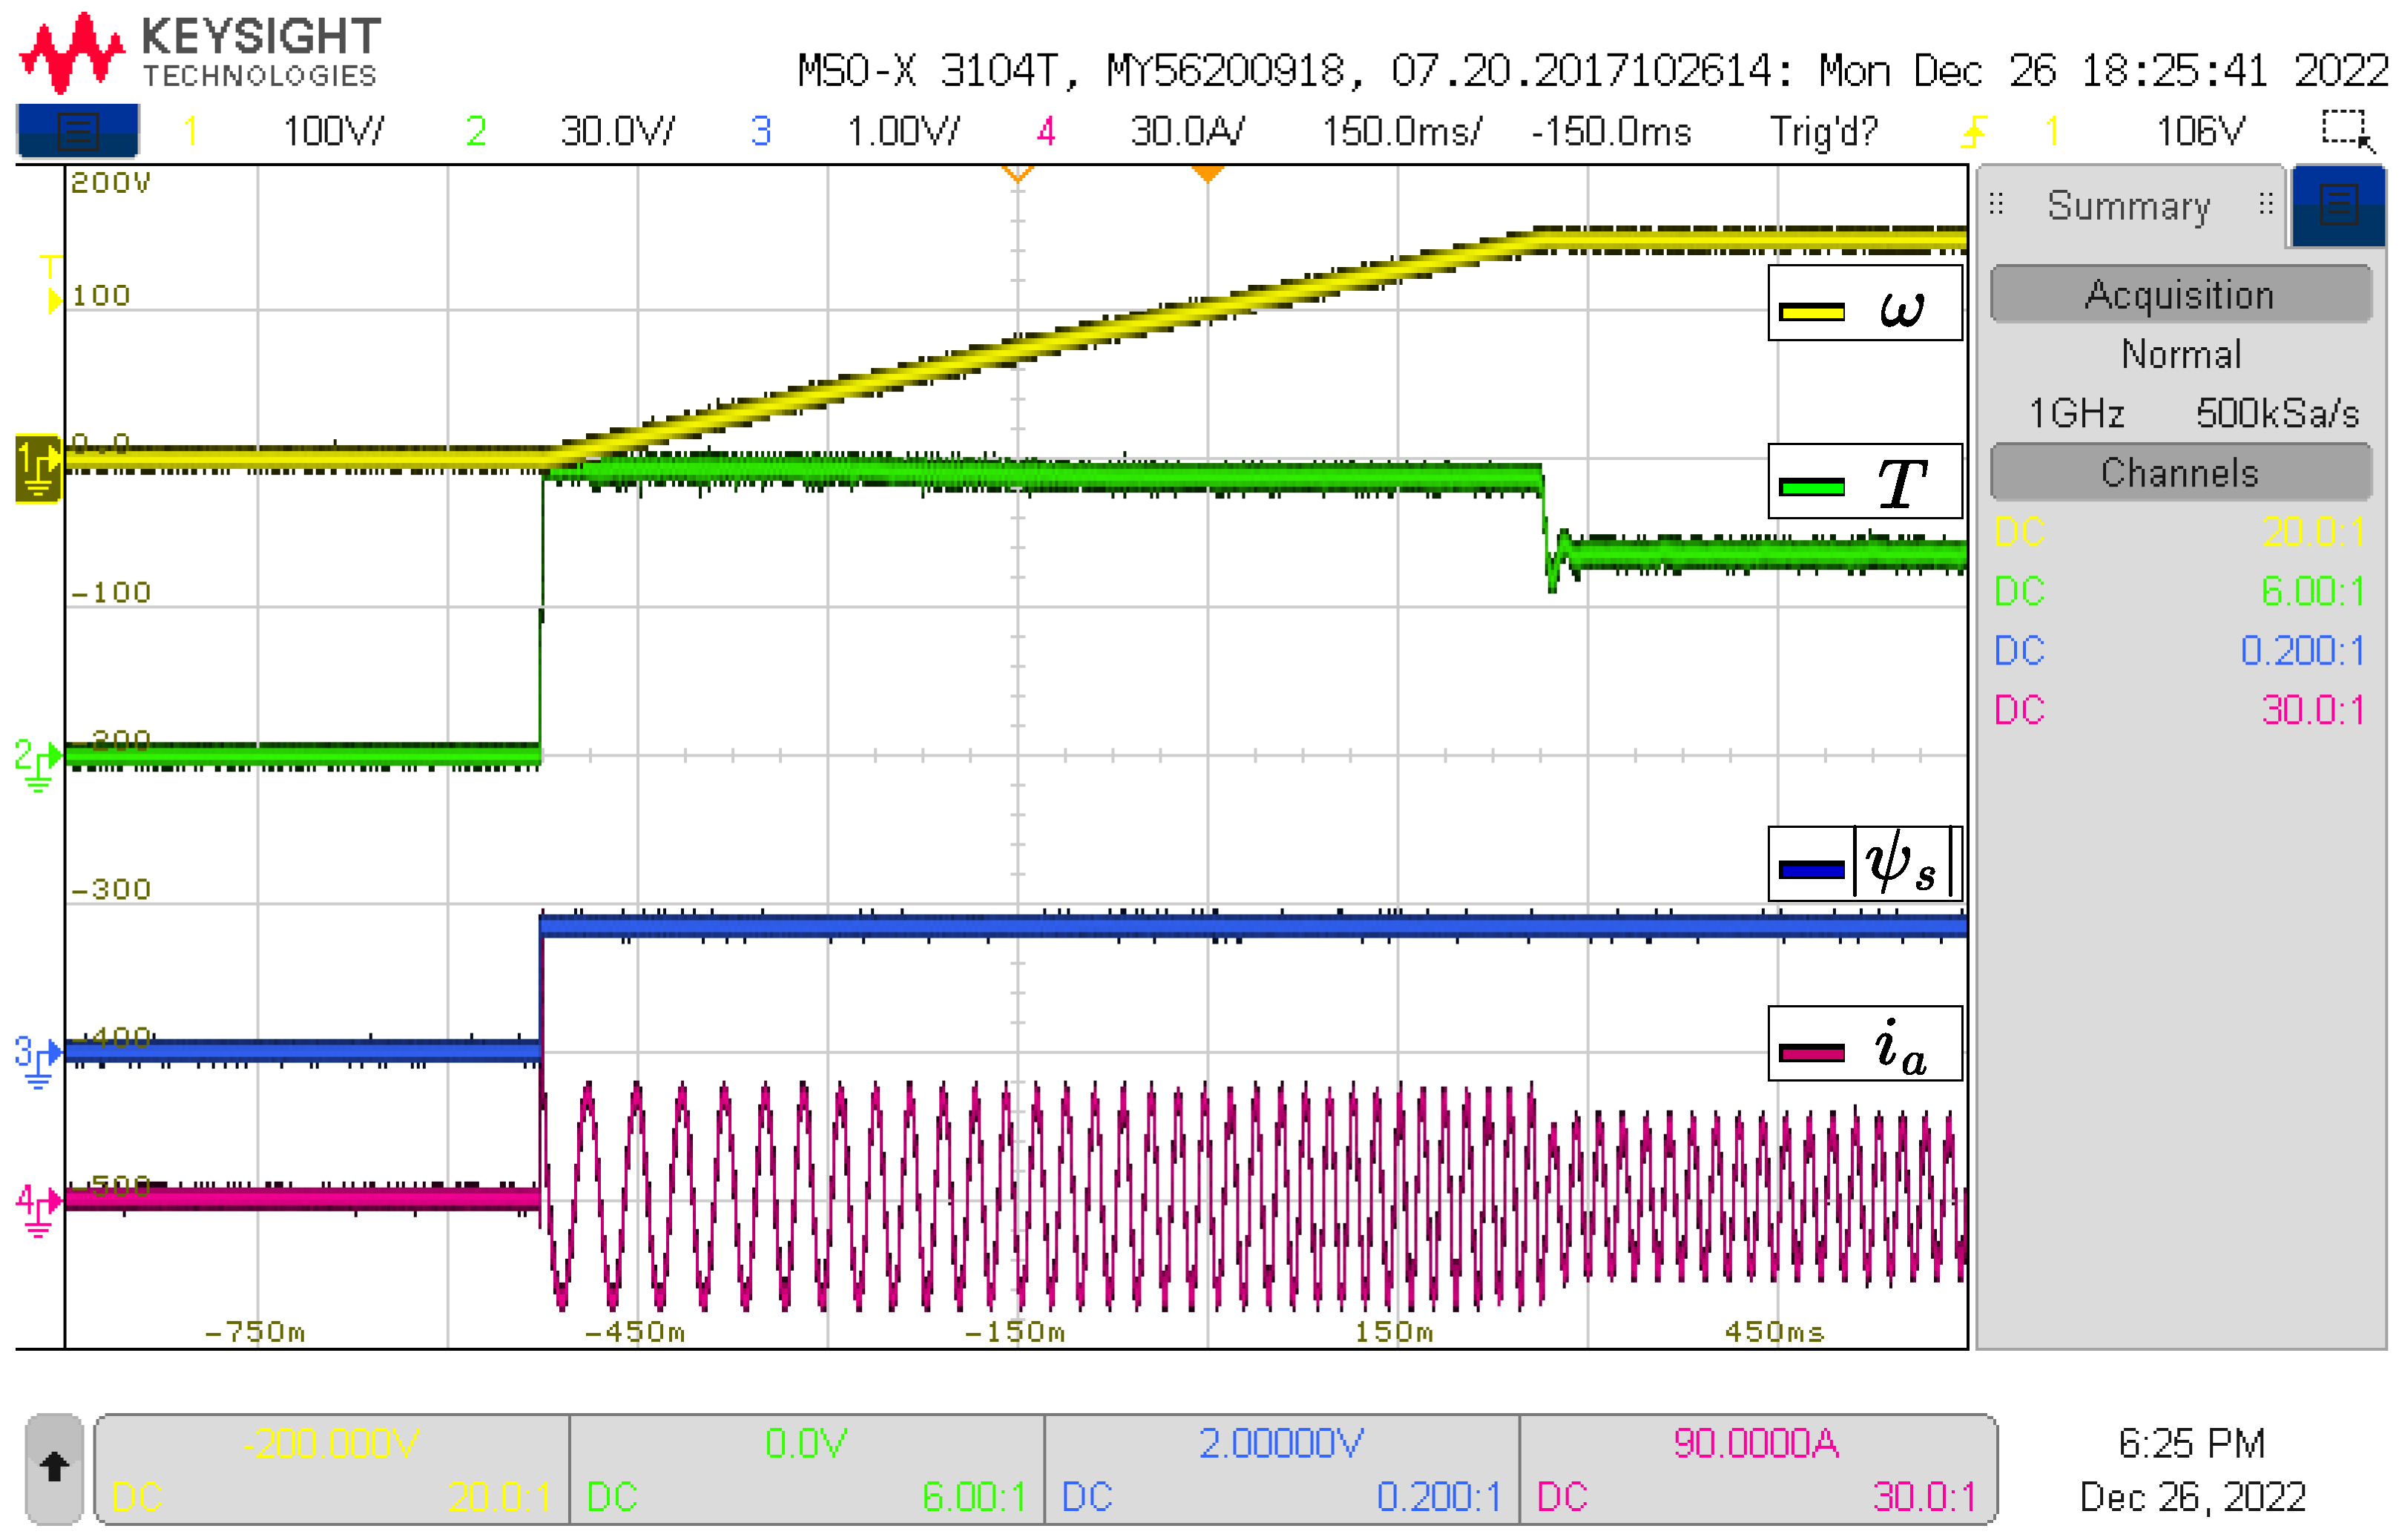Image resolution: width=2402 pixels, height=1540 pixels.
Task: Click the Dec 26, 2022 date display
Action: tap(2192, 1497)
